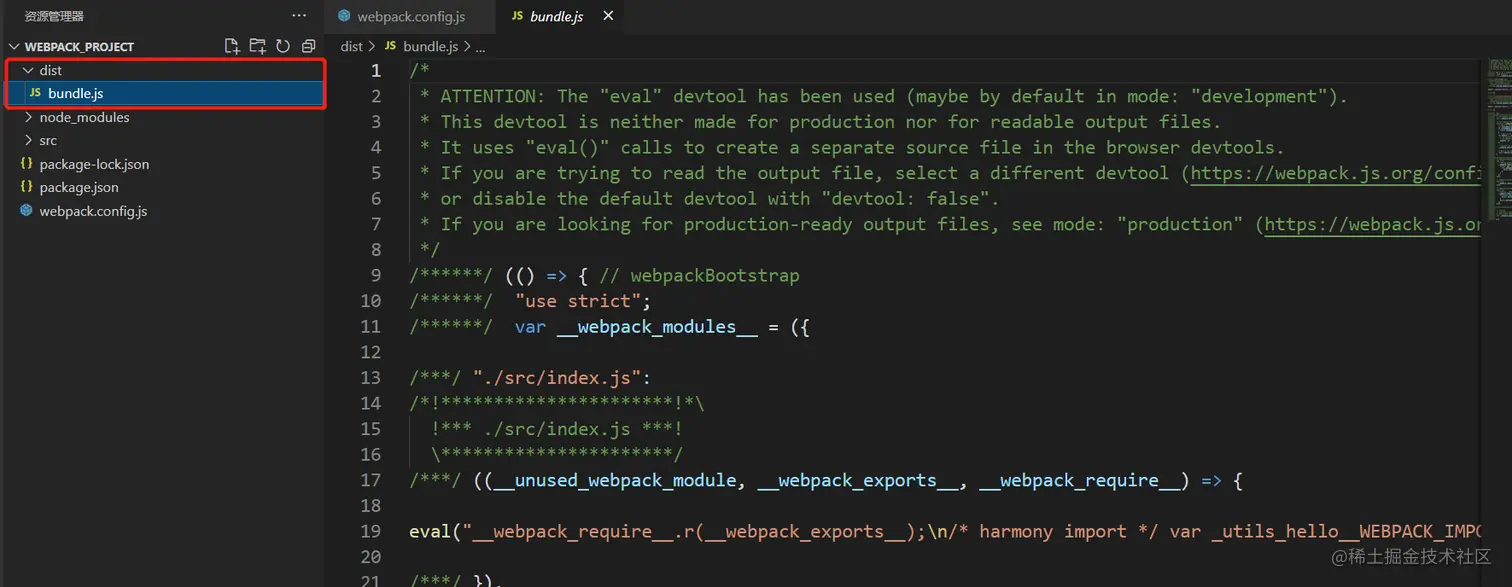
Task: Click the webpack icon on webpack.config.js tab
Action: coord(344,16)
